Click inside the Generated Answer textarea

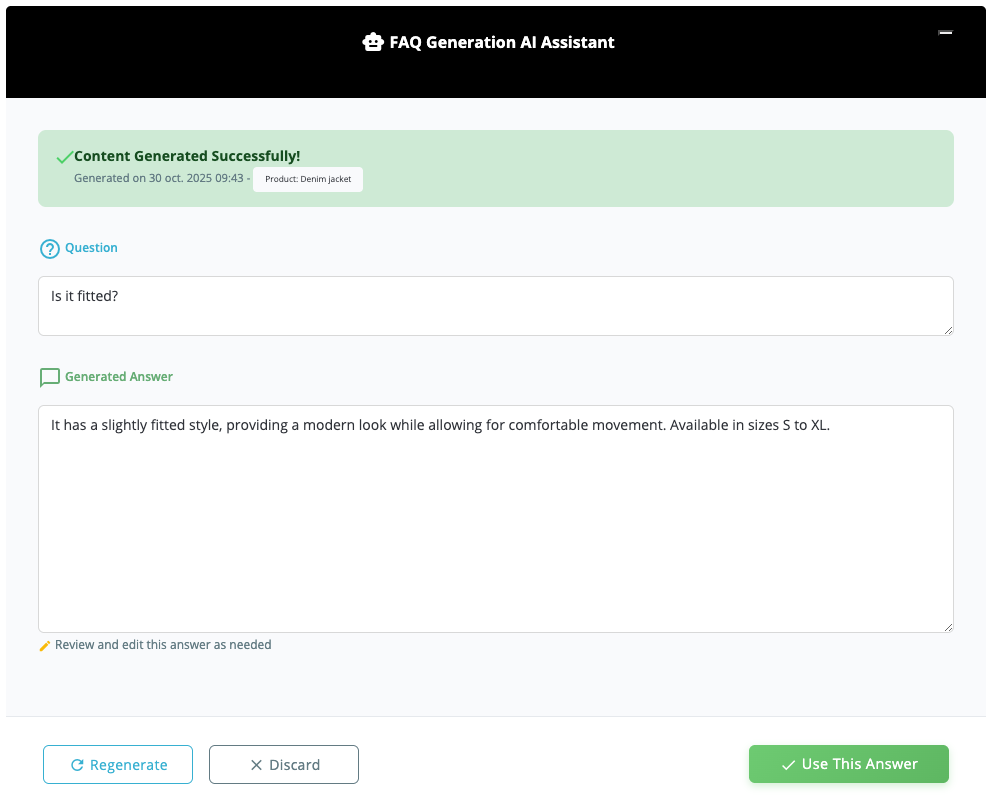pyautogui.click(x=495, y=518)
